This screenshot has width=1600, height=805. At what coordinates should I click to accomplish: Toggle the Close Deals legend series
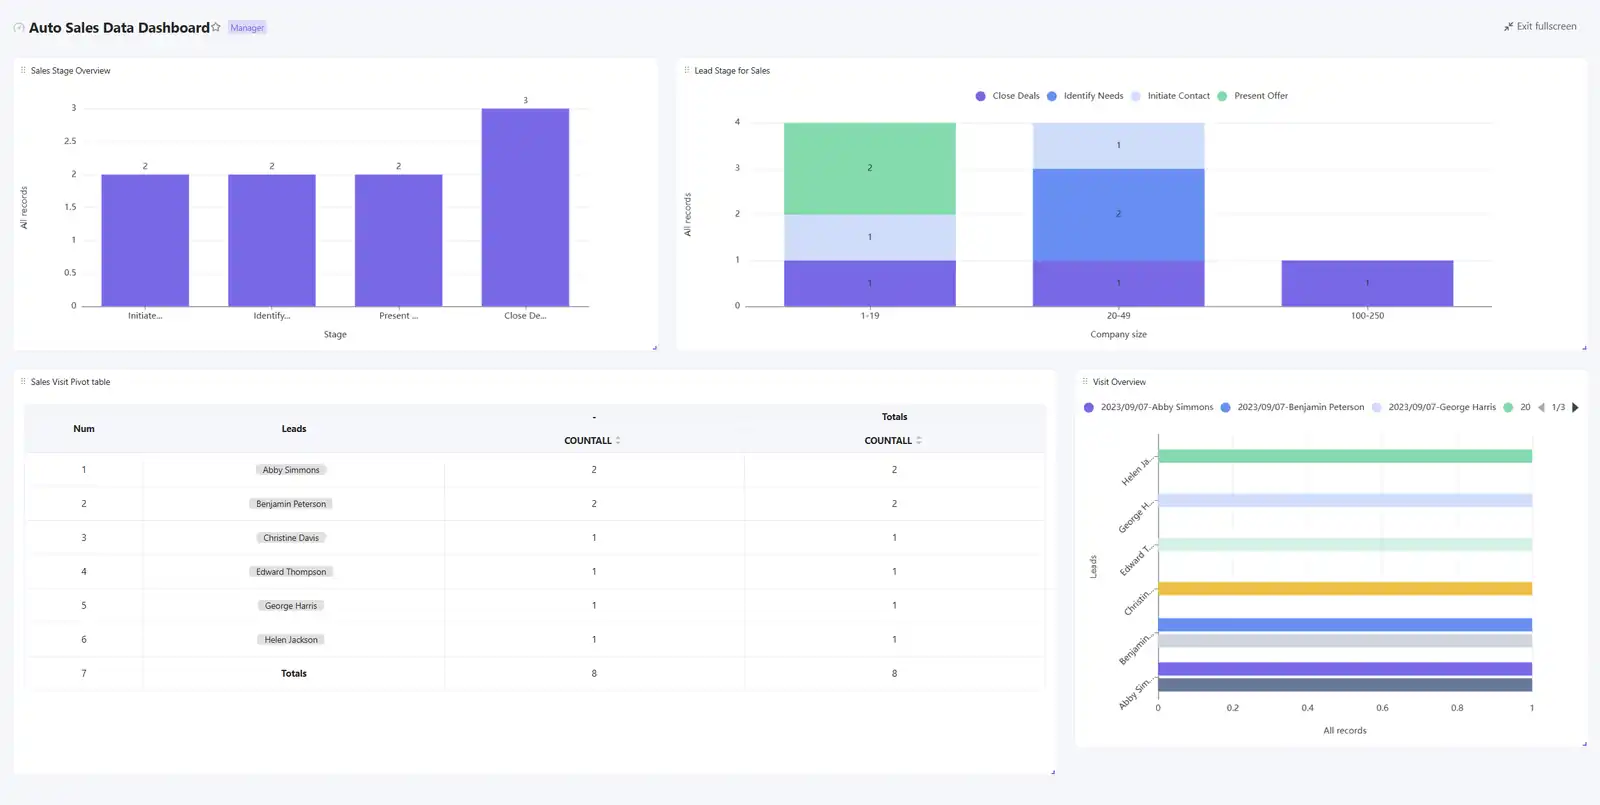1007,96
